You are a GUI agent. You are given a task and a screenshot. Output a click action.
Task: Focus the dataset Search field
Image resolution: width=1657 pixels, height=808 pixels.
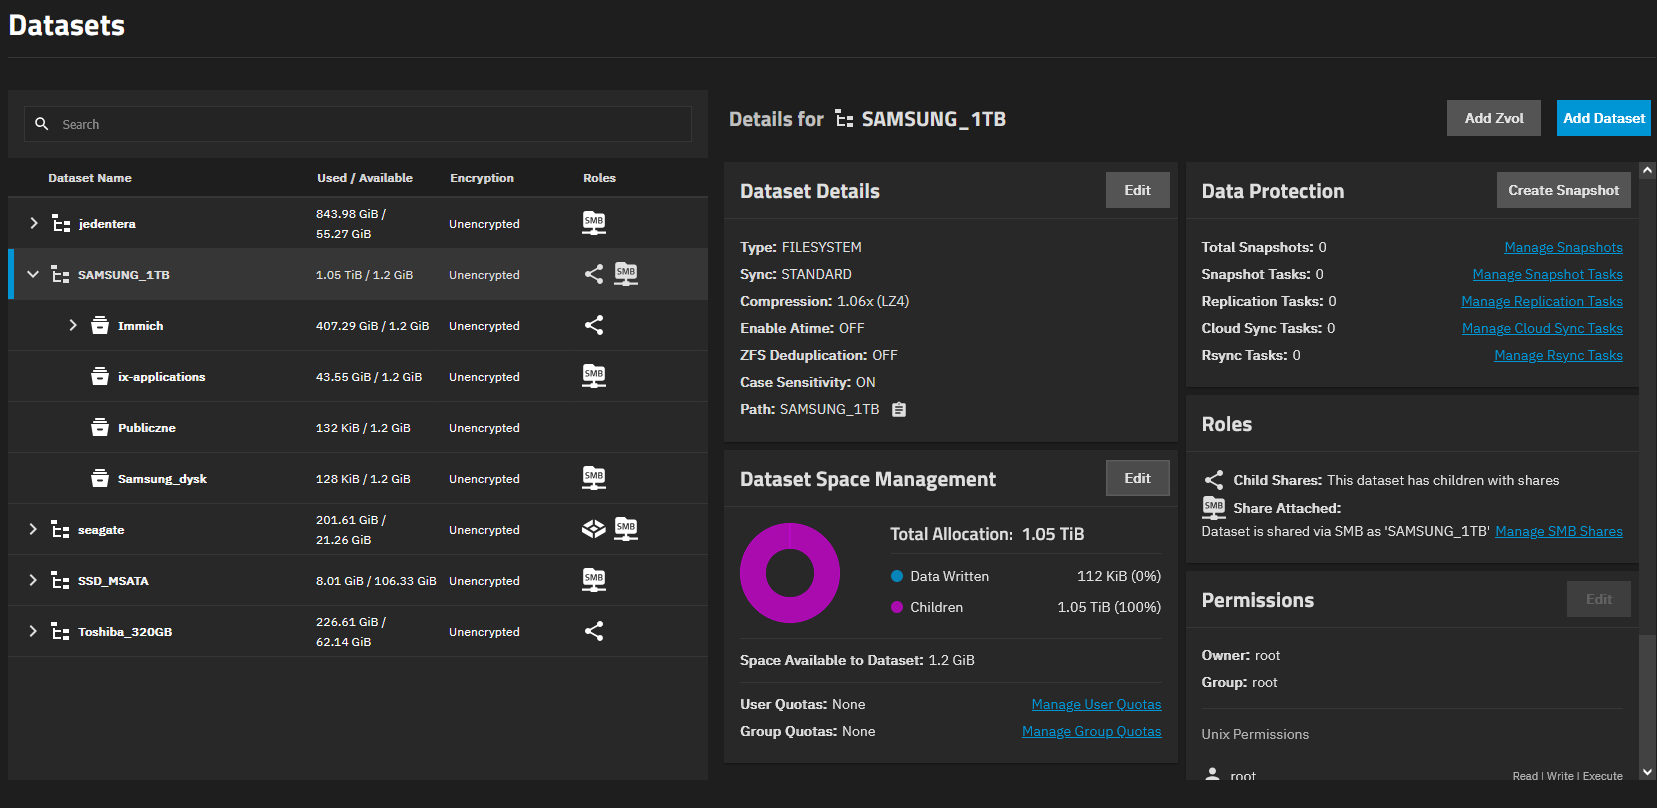(x=370, y=124)
